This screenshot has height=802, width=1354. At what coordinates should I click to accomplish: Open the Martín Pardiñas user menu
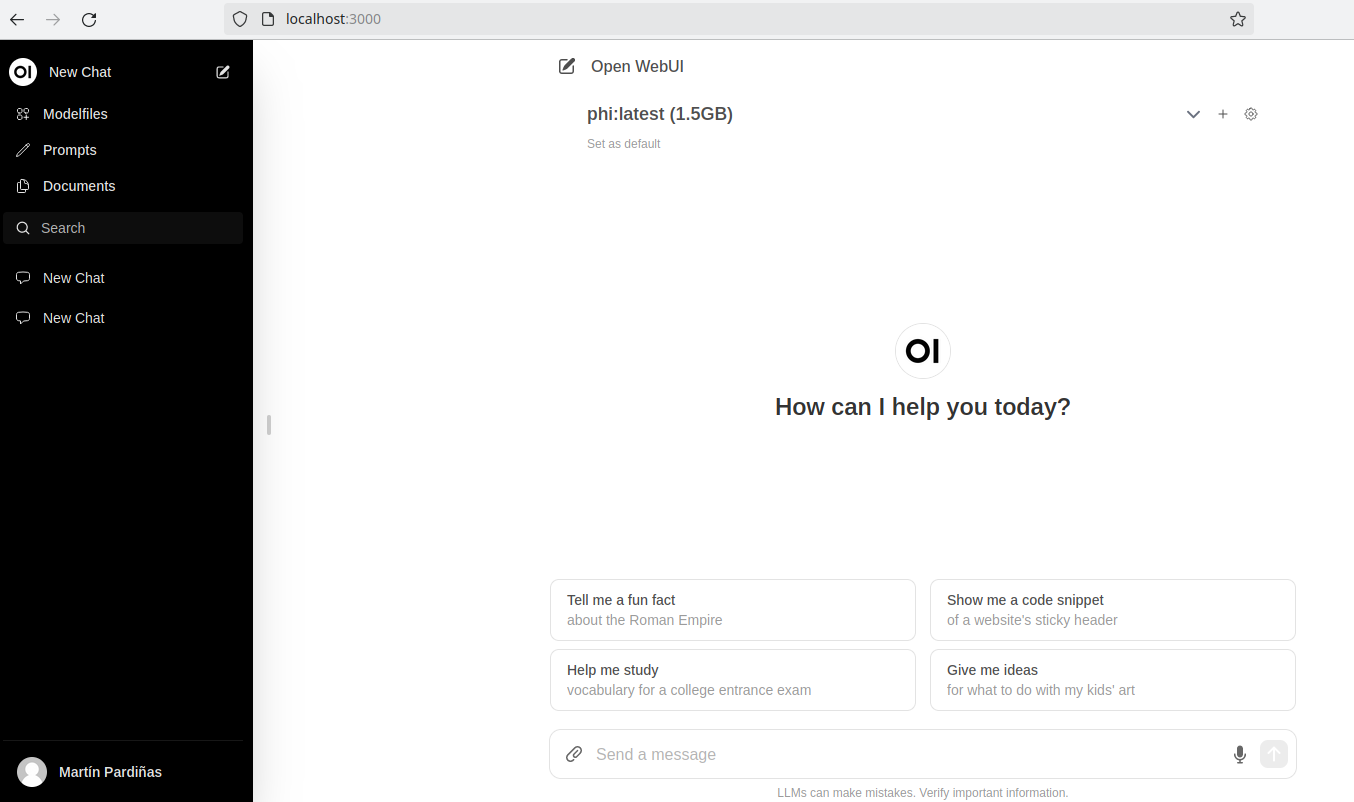pos(110,772)
